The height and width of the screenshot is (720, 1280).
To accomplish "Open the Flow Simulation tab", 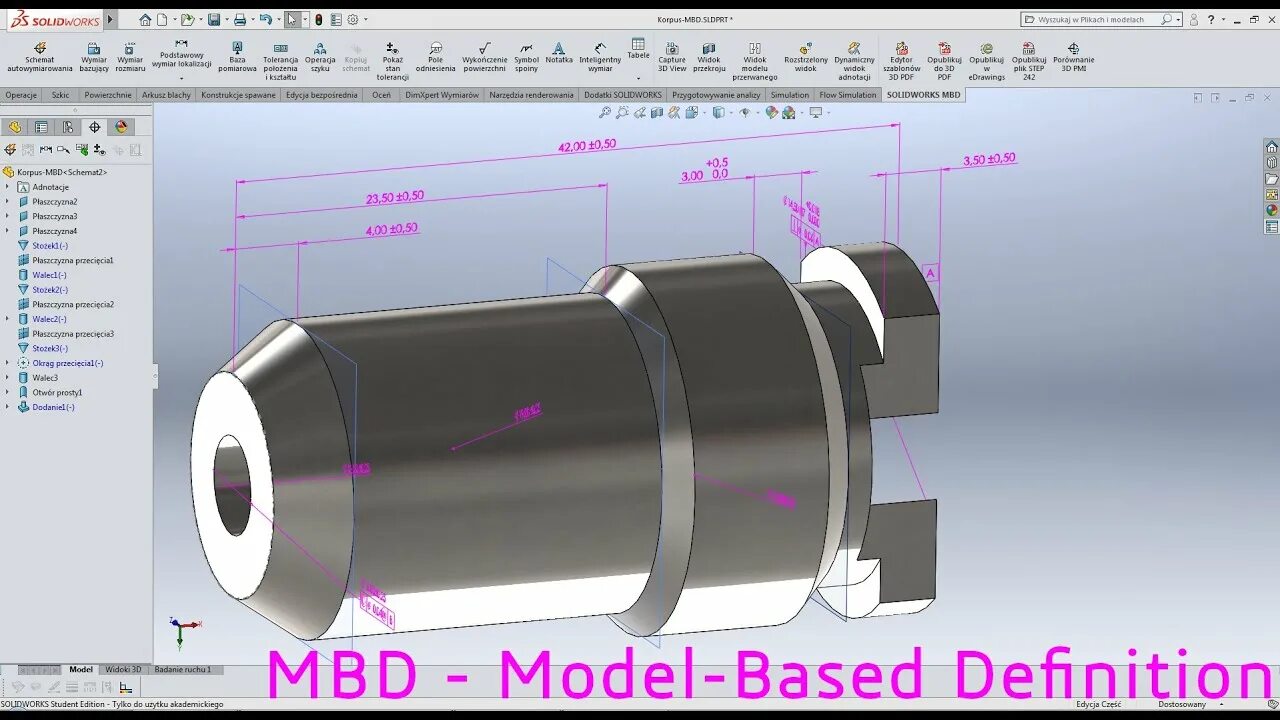I will click(x=848, y=95).
